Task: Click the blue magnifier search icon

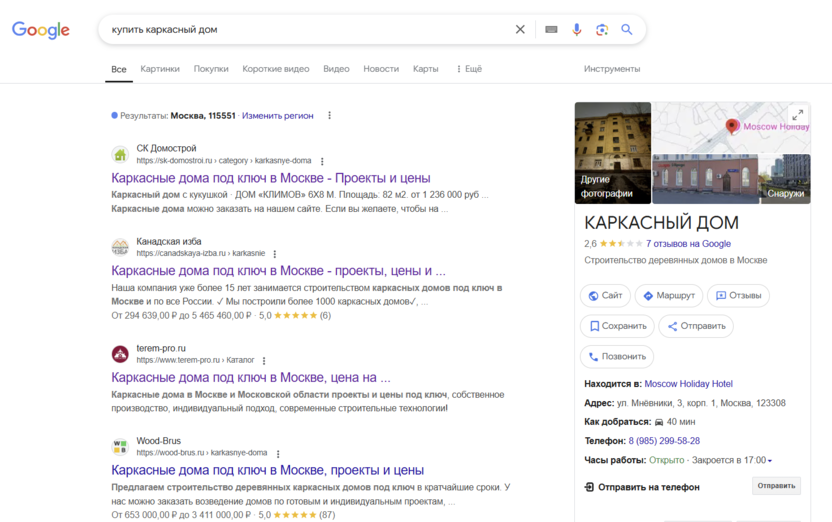Action: click(627, 30)
